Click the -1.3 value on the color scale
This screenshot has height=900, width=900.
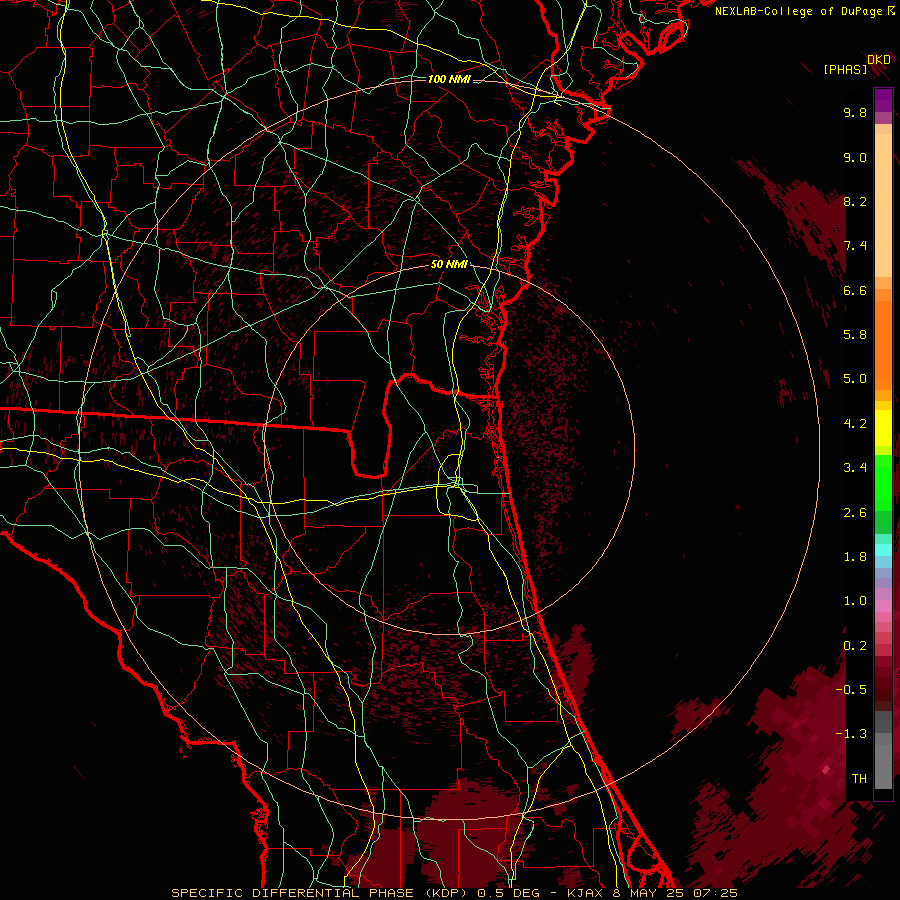(x=851, y=734)
